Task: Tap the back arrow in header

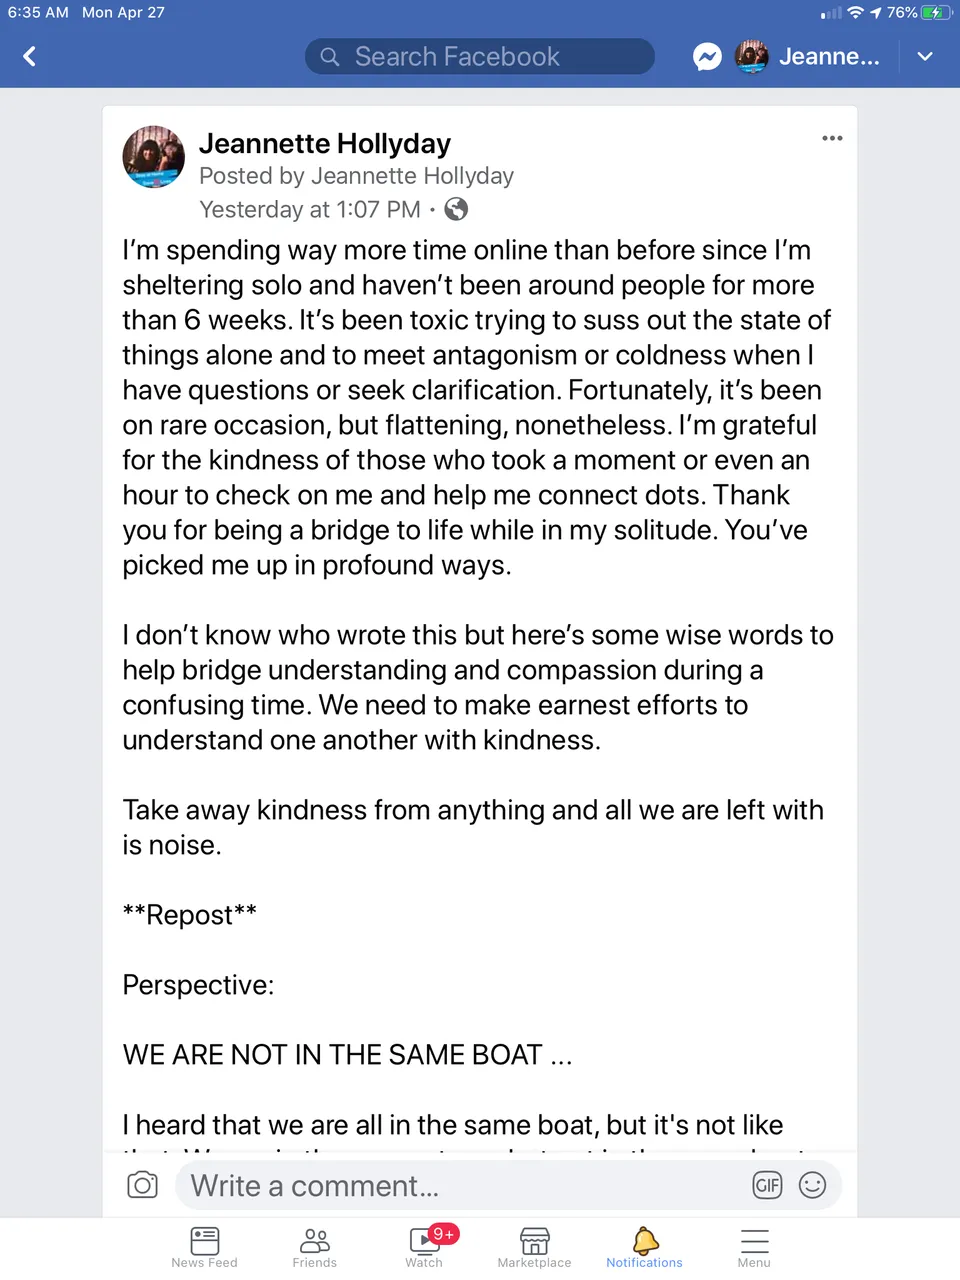Action: coord(29,57)
